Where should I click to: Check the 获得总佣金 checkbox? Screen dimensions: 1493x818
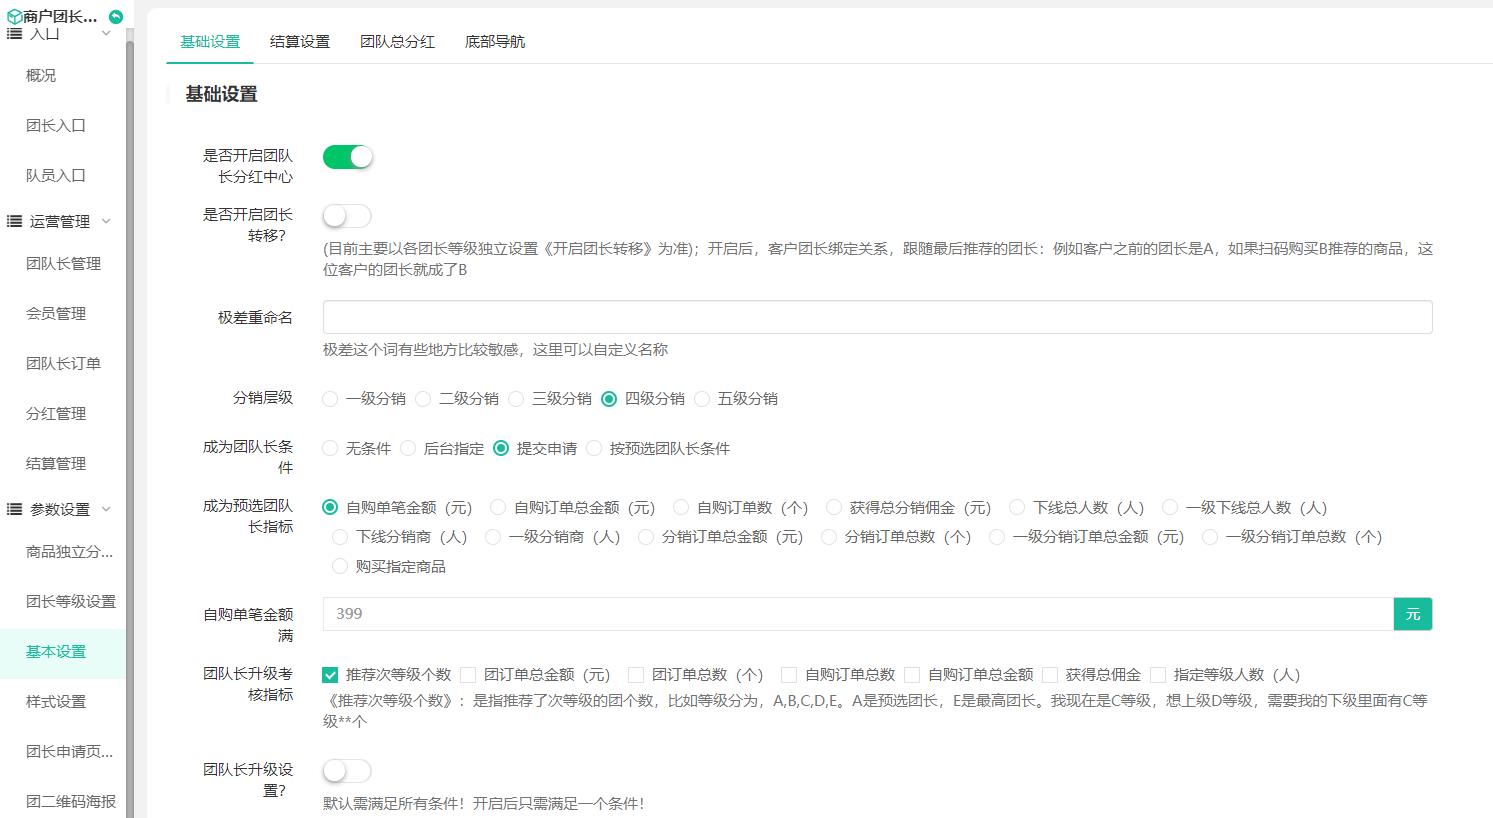pos(1050,674)
